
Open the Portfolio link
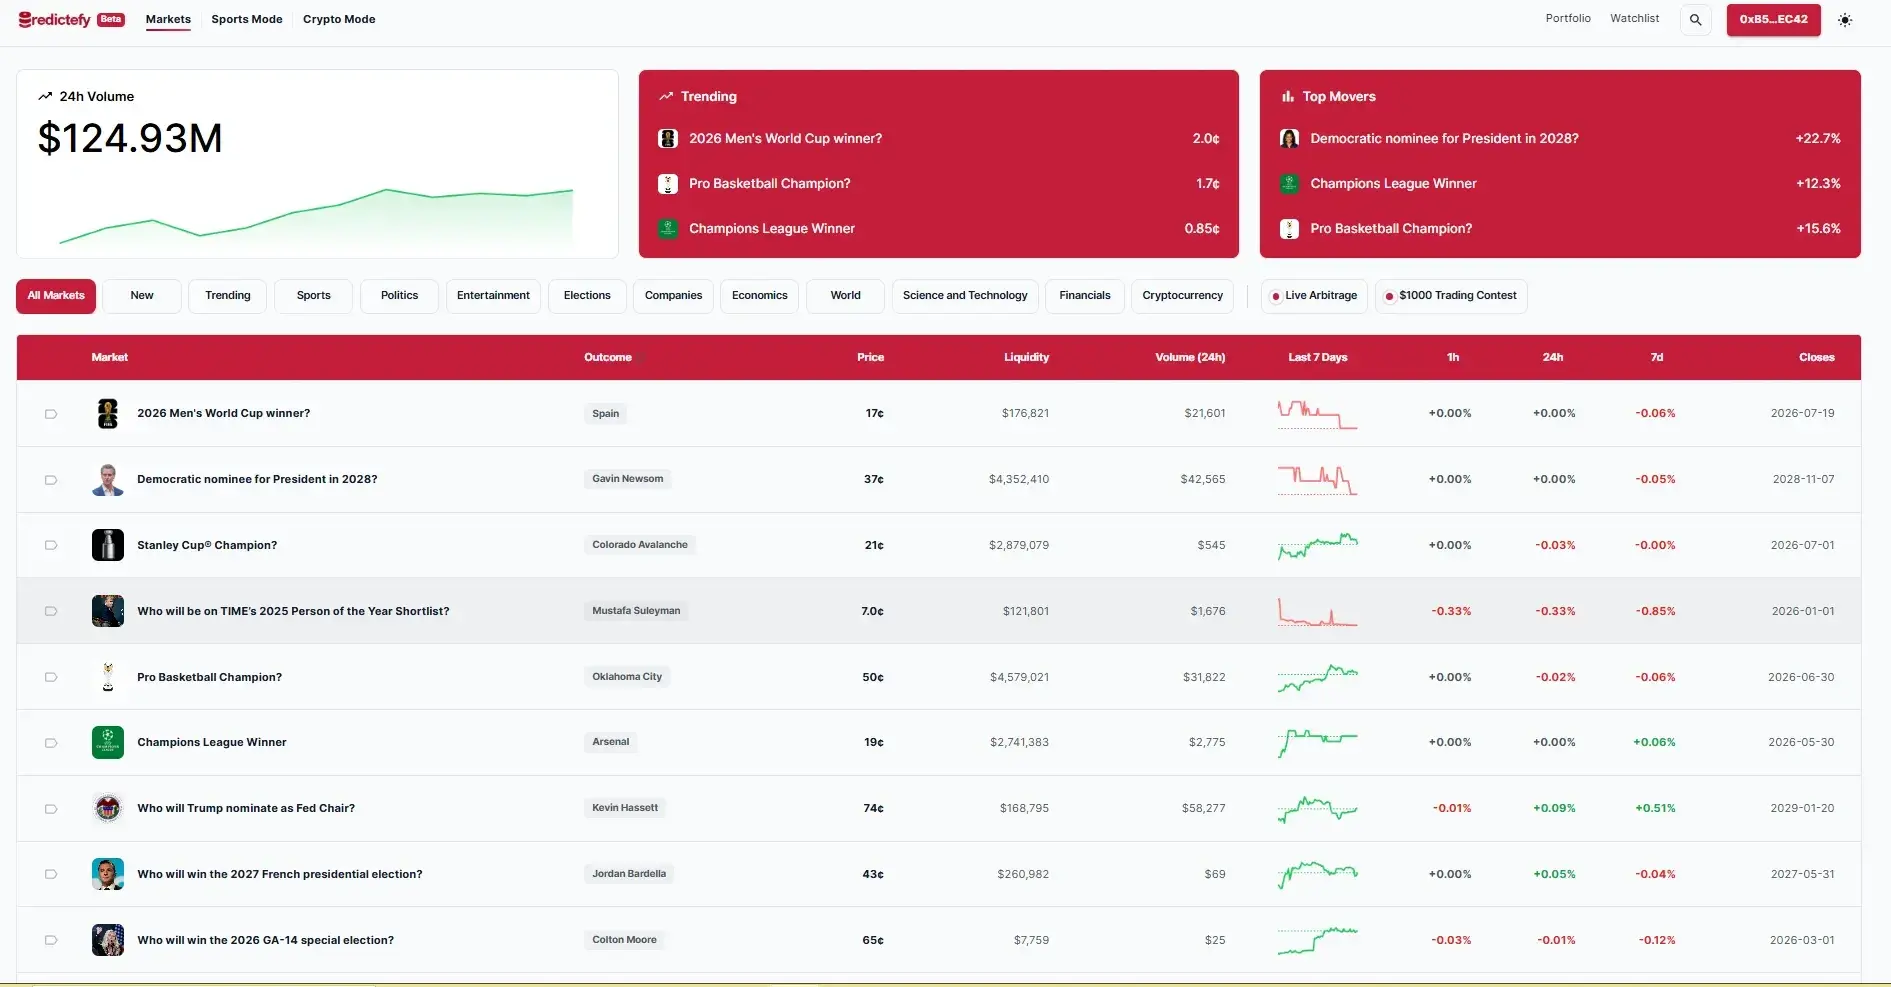point(1567,18)
